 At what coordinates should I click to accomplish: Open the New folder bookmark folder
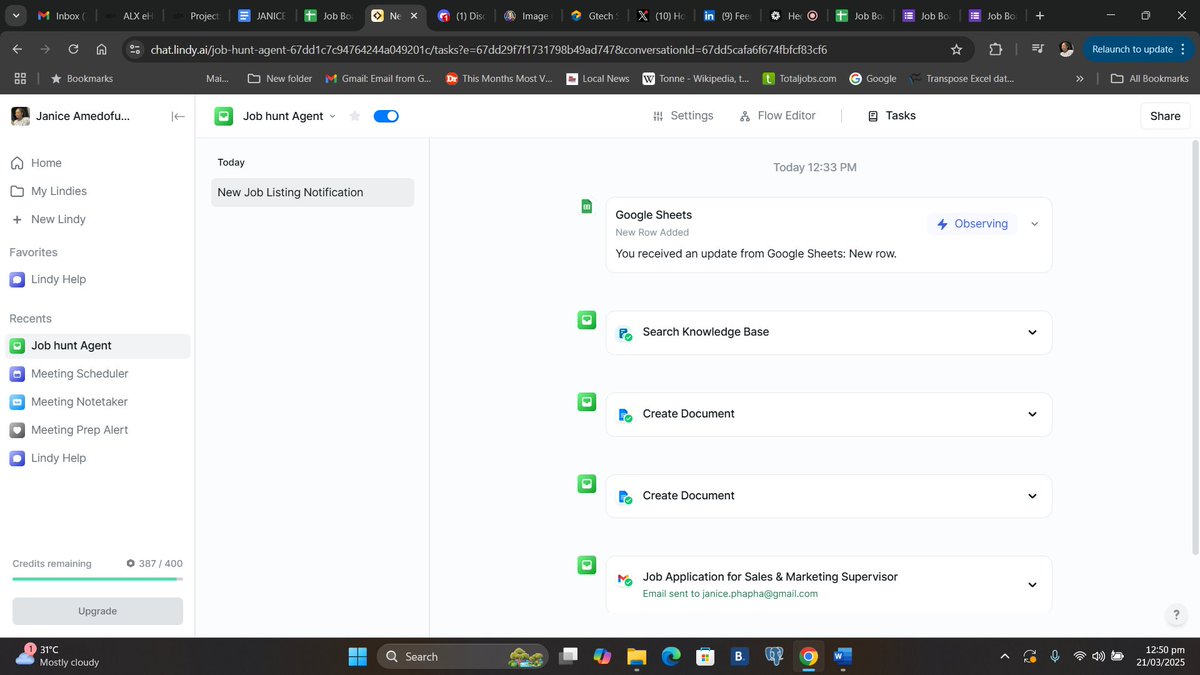280,78
